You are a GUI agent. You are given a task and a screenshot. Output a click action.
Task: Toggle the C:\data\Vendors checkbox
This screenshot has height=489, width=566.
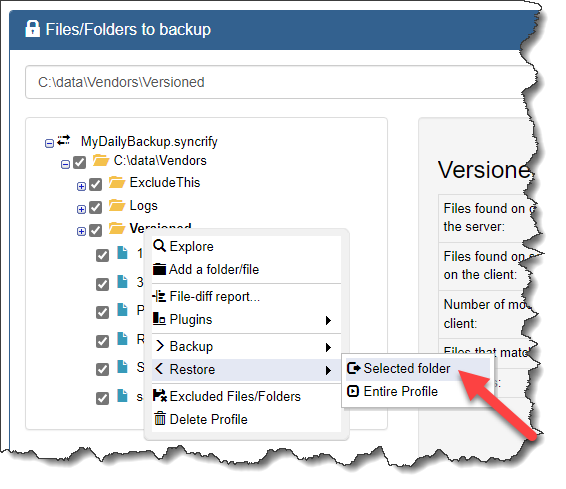79,162
